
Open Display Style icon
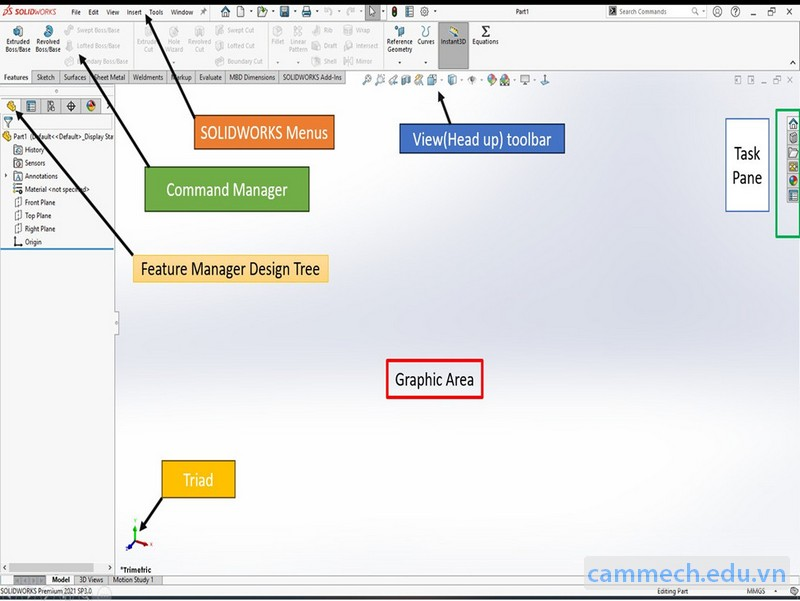pyautogui.click(x=452, y=80)
